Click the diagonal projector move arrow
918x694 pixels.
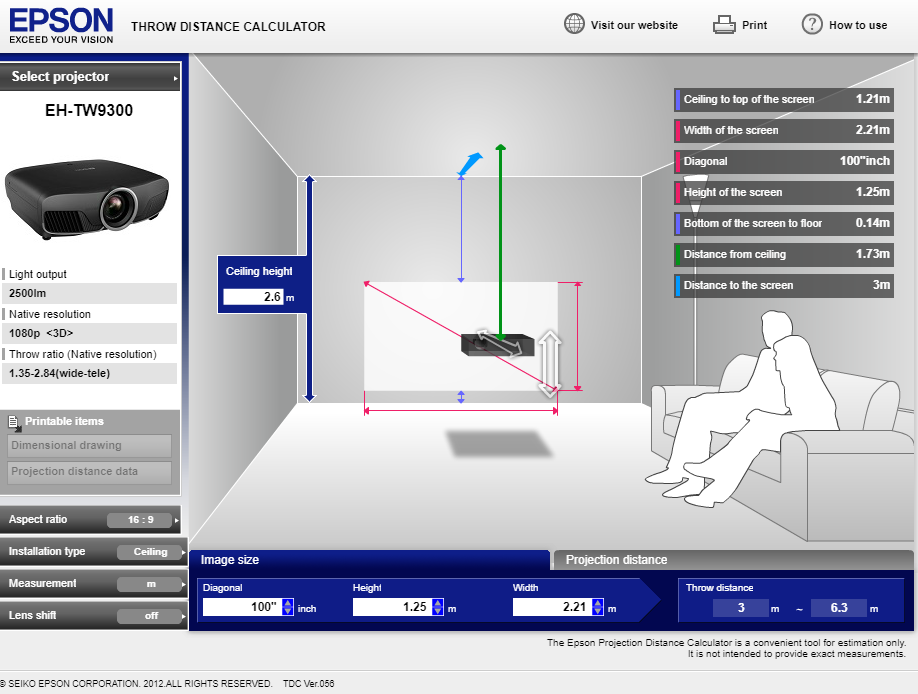499,343
